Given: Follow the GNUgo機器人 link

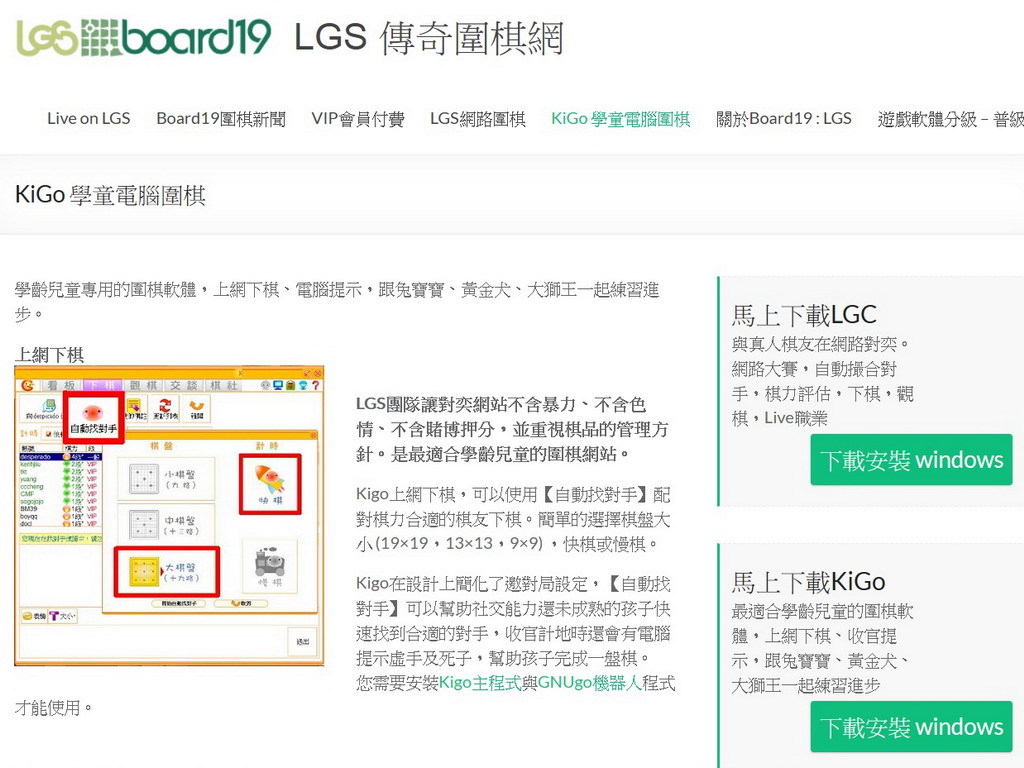Looking at the screenshot, I should [590, 683].
